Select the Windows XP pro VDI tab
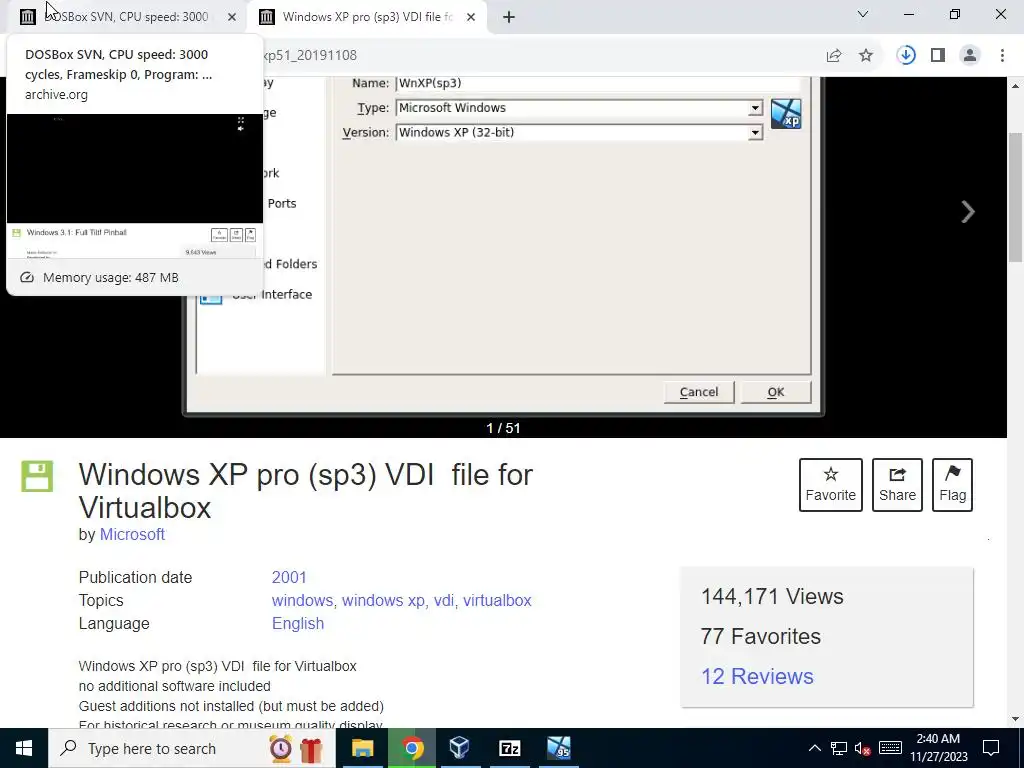This screenshot has width=1024, height=768. click(x=367, y=17)
